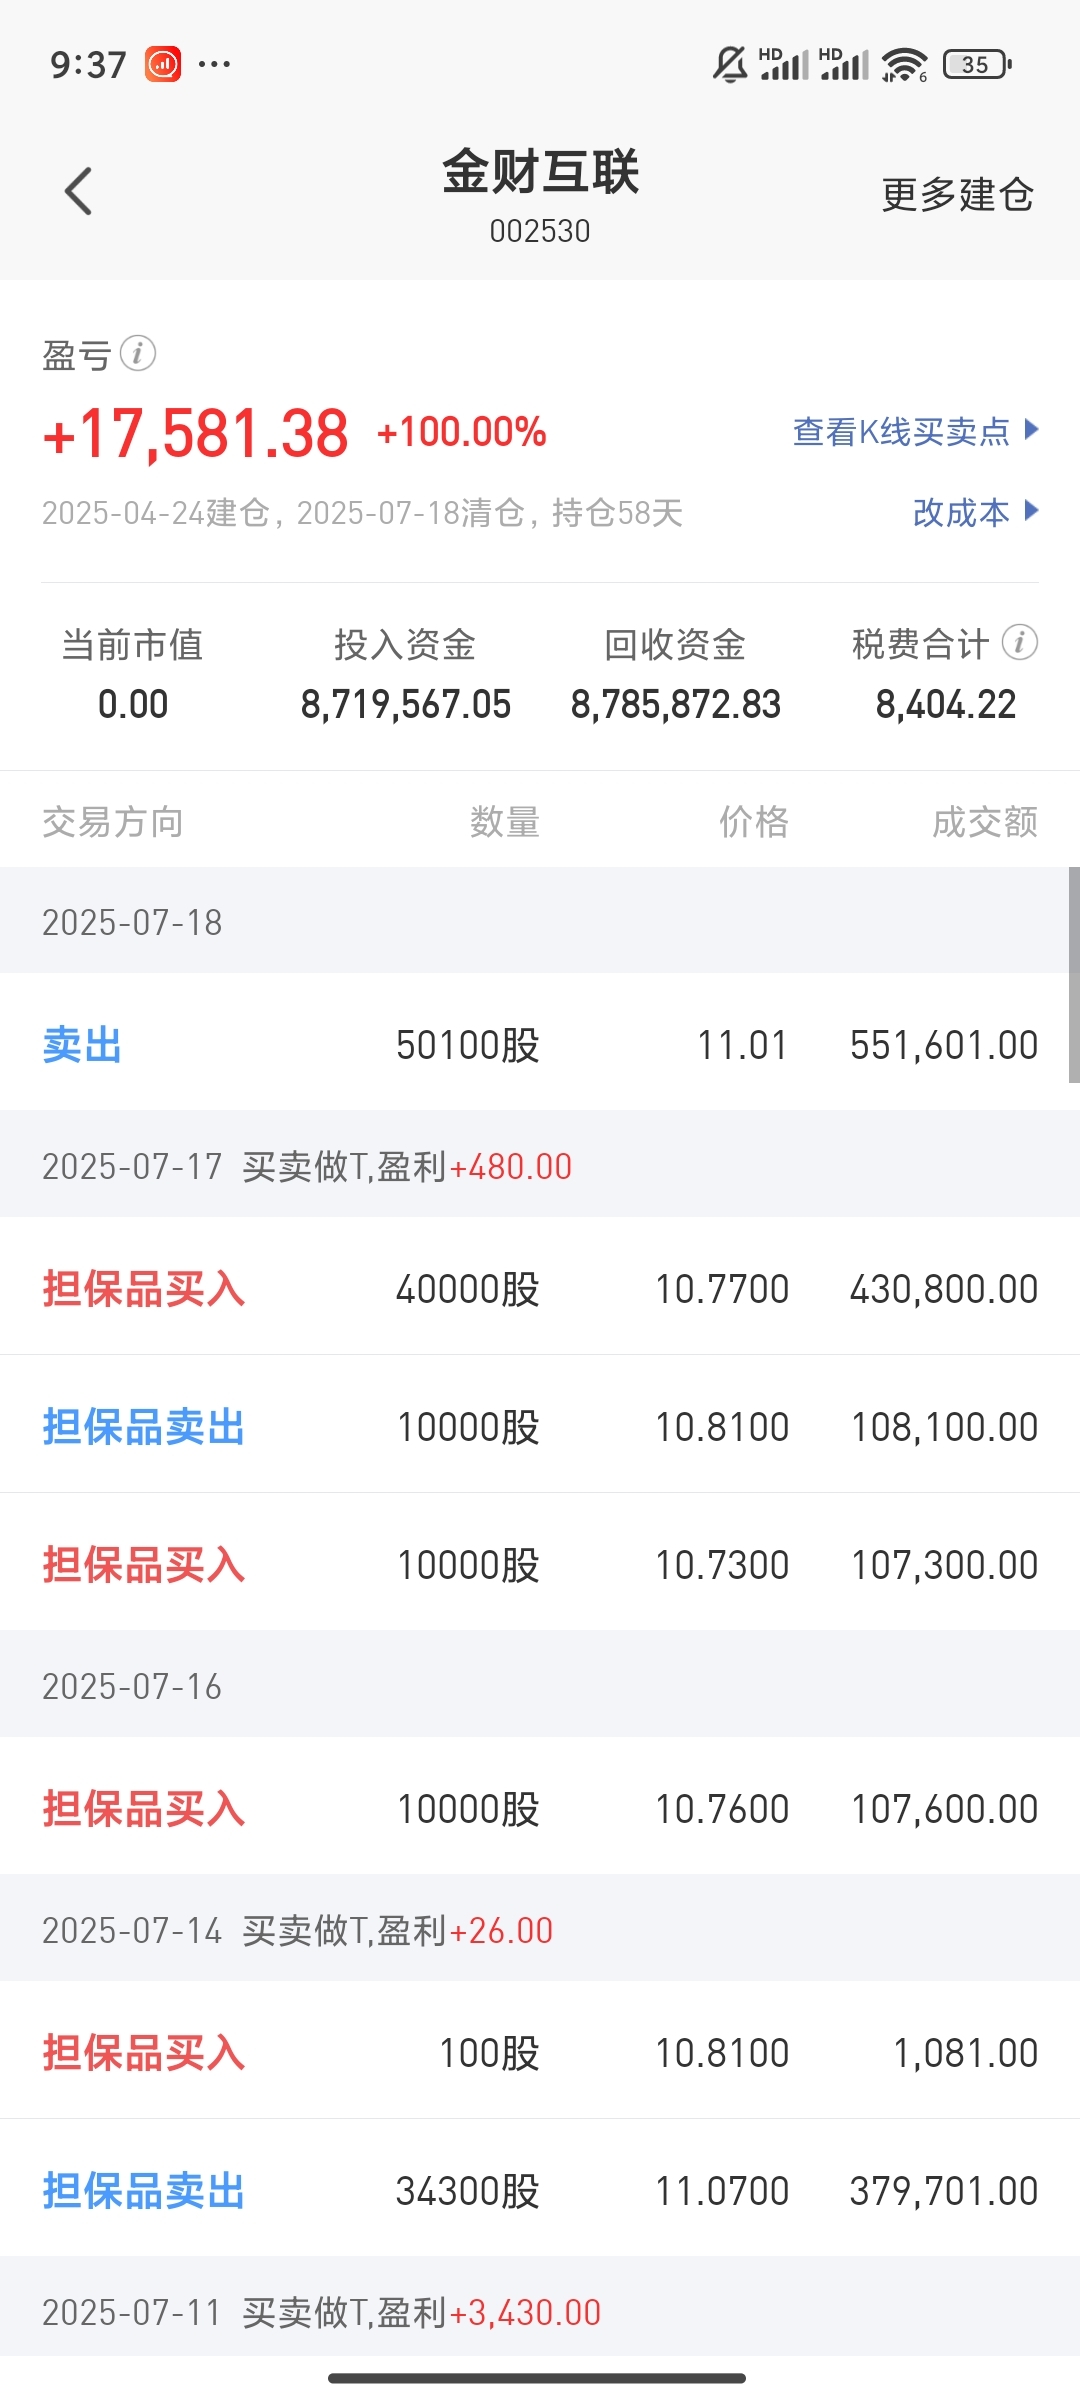Tap the three-dot notifications indicator in status bar

[215, 65]
